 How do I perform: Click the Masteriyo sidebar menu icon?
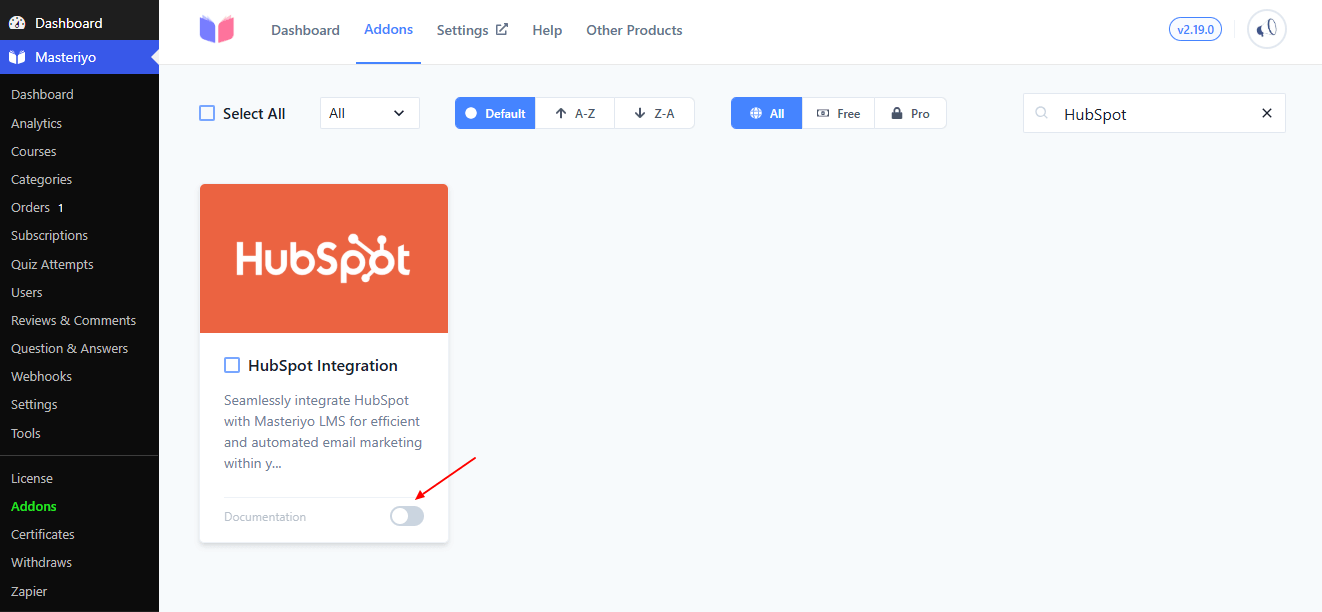17,57
